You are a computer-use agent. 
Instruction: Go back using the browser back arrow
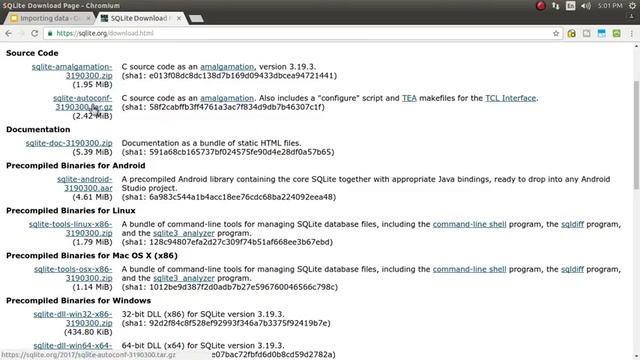[9, 33]
